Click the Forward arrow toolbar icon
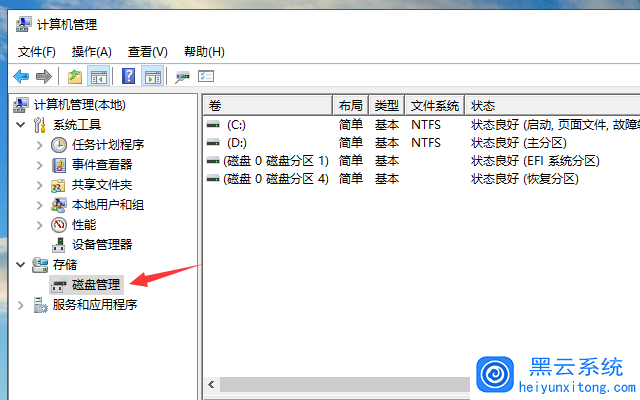 coord(44,76)
